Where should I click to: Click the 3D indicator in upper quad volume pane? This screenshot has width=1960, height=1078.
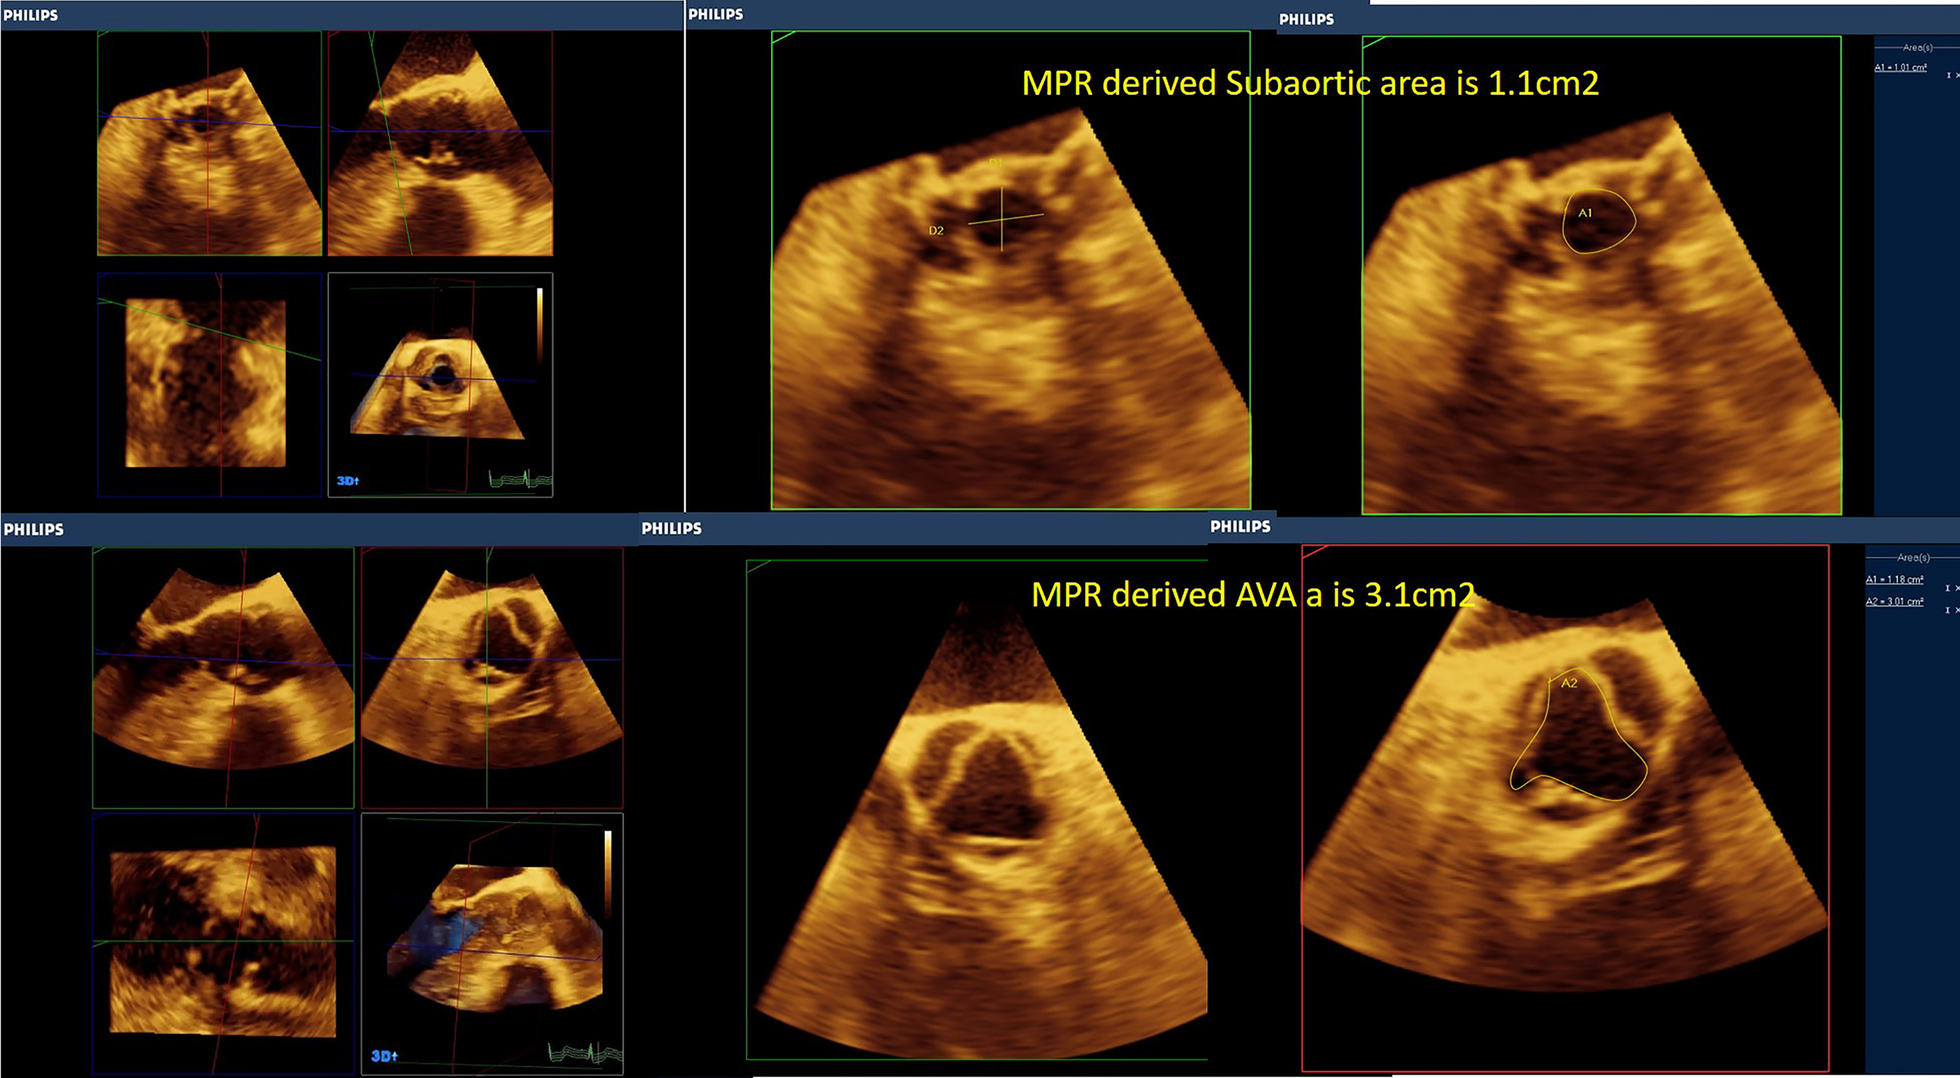coord(347,481)
